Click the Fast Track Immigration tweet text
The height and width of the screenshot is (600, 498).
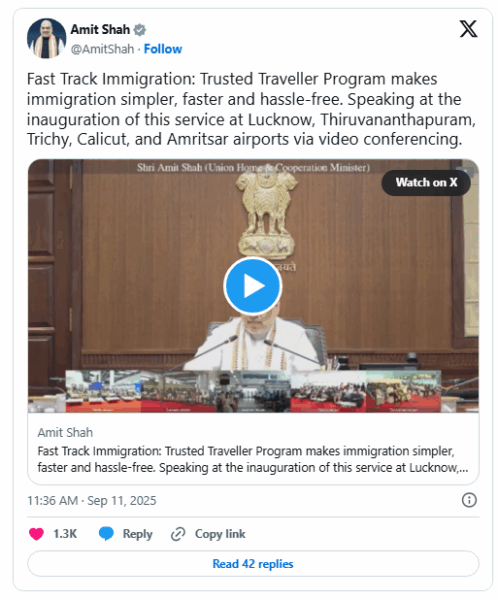[251, 109]
